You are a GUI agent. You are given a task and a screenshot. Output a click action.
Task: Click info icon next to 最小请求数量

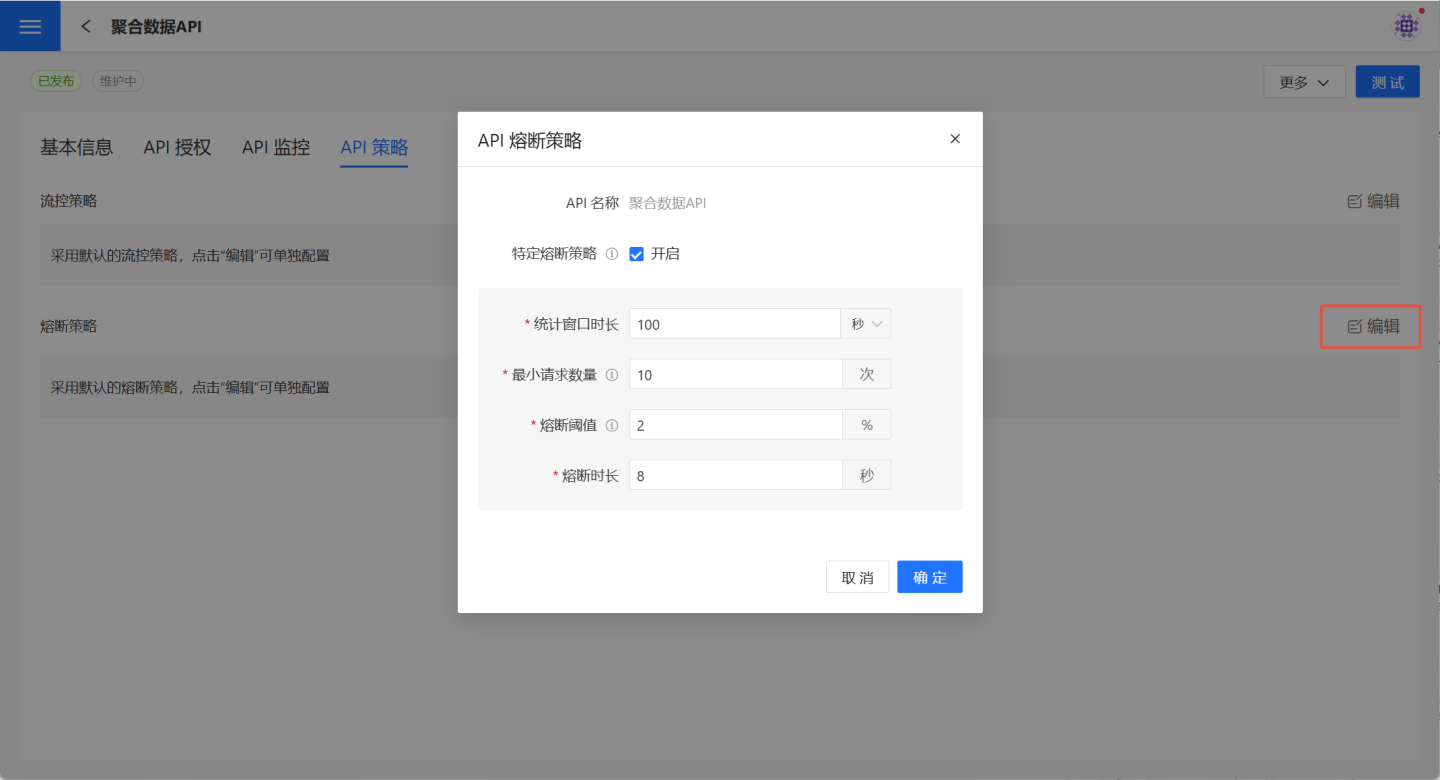coord(612,375)
